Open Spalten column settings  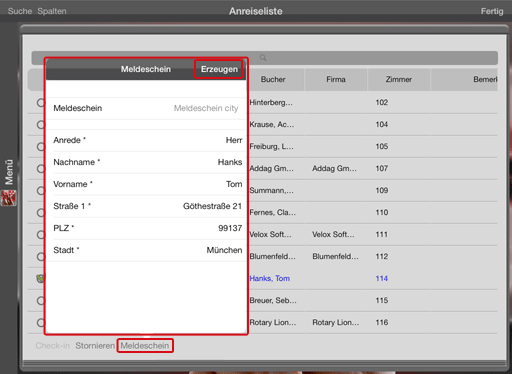52,11
